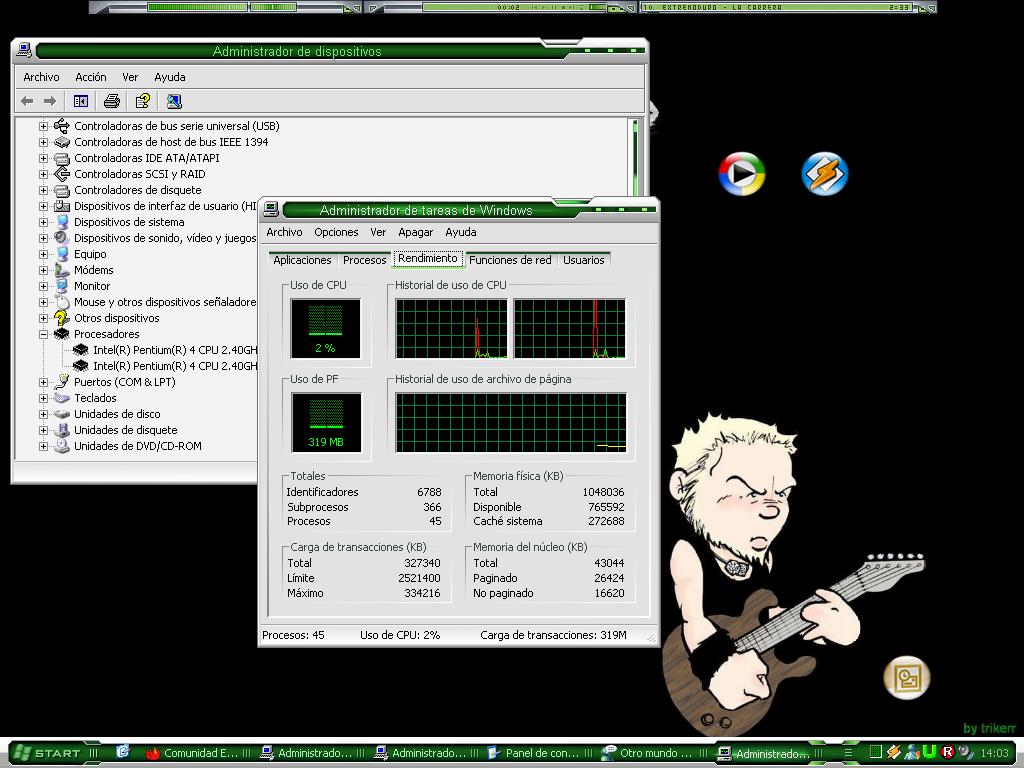This screenshot has height=768, width=1024.
Task: Open the round gold desktop icon
Action: point(906,677)
